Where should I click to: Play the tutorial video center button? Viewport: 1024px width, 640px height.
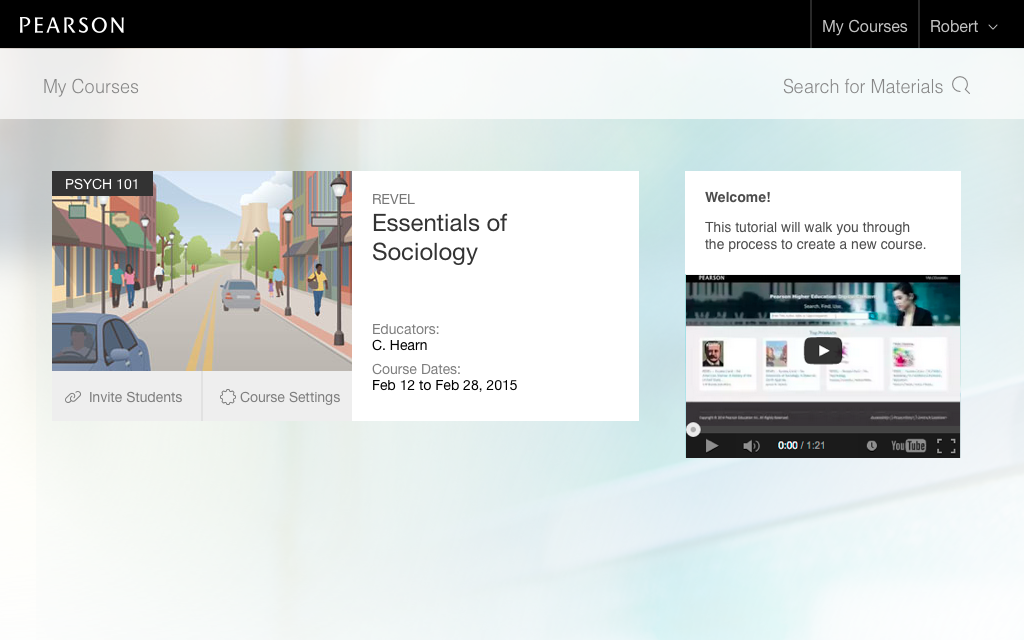[x=823, y=351]
